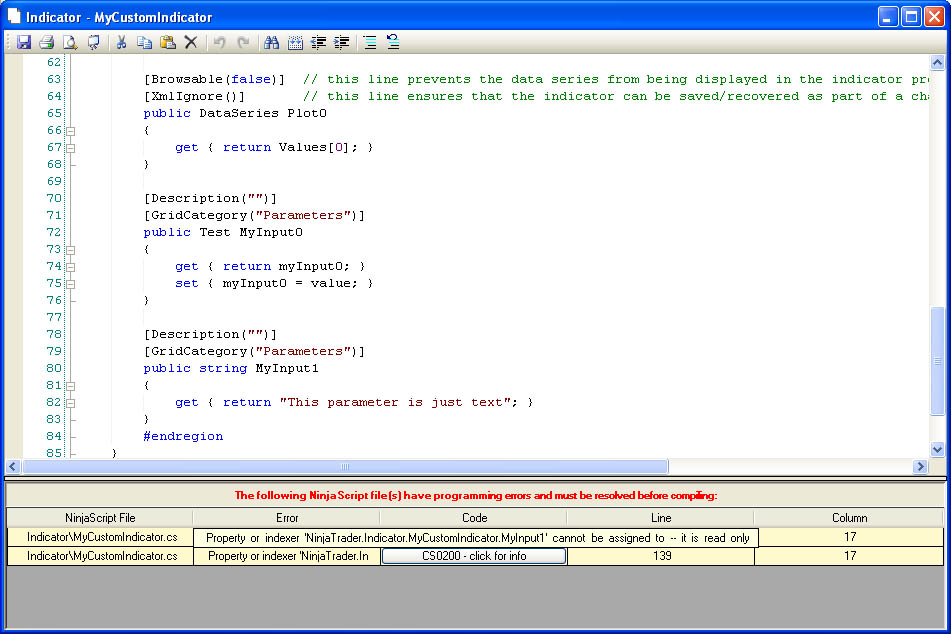Screen dimensions: 951x634
Task: Click the decrease indent icon
Action: (319, 43)
